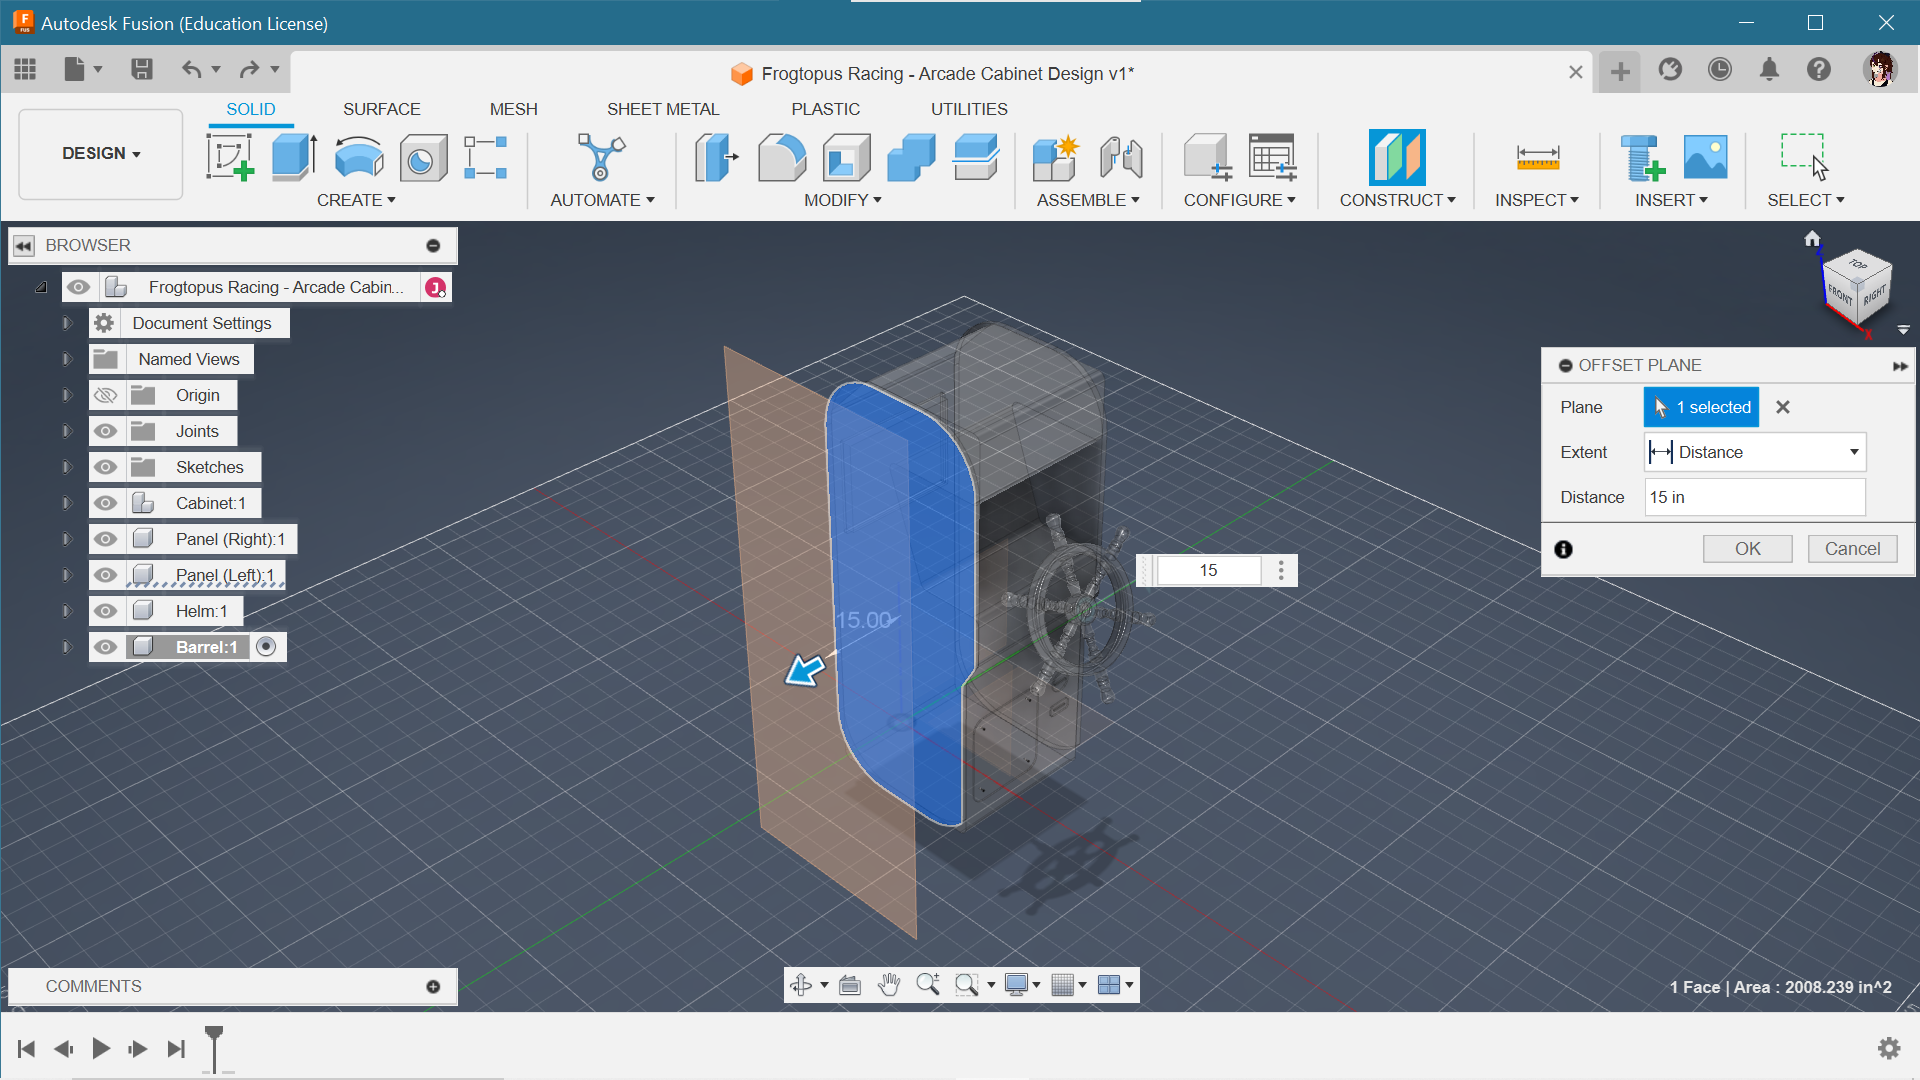Viewport: 1920px width, 1080px height.
Task: Select the Revolve tool
Action: (x=359, y=157)
